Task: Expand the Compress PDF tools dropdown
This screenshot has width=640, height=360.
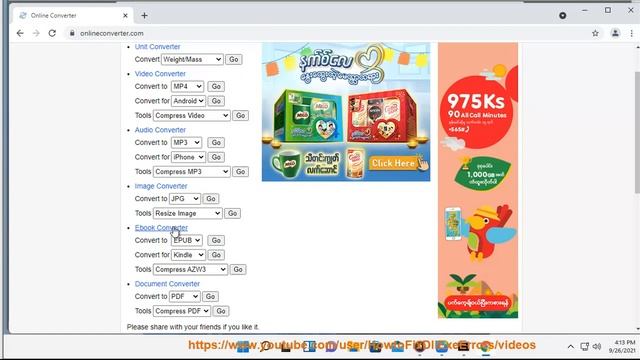Action: pyautogui.click(x=182, y=311)
